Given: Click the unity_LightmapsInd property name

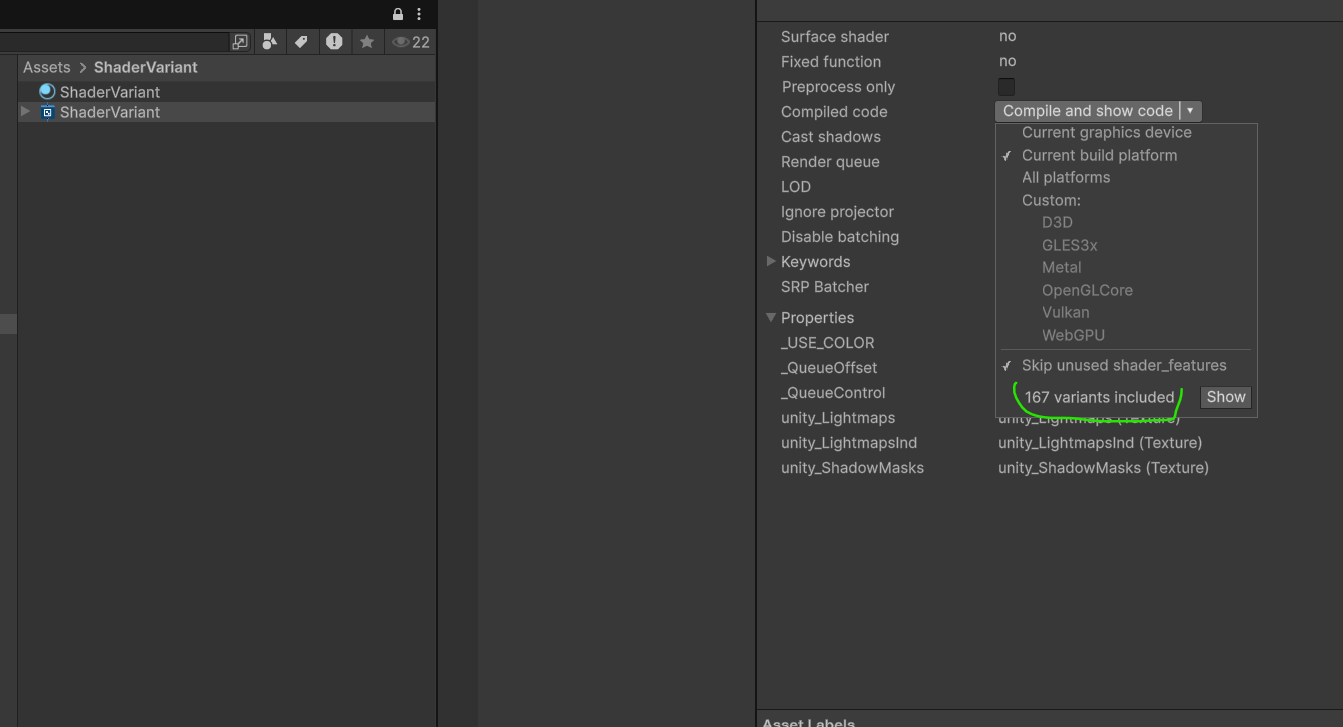Looking at the screenshot, I should [x=848, y=443].
